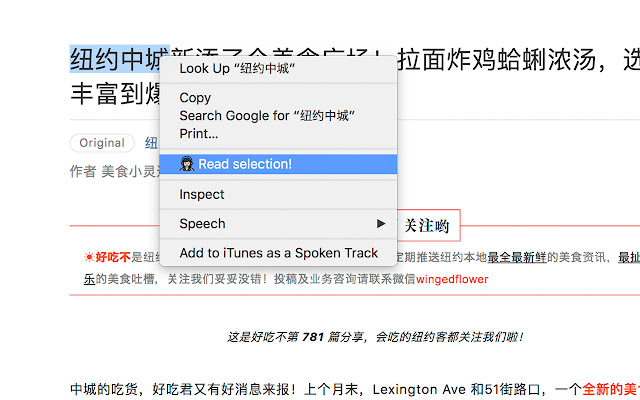Click the underlined 最全最新鲜 text
Image resolution: width=640 pixels, height=400 pixels.
tap(517, 257)
